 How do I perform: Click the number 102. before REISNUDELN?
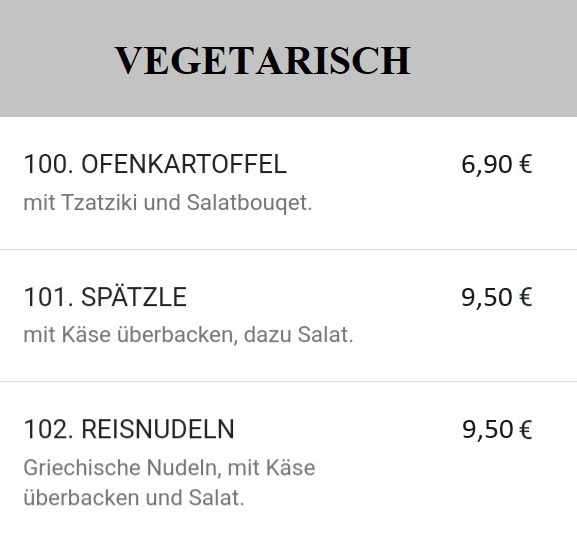pos(49,429)
